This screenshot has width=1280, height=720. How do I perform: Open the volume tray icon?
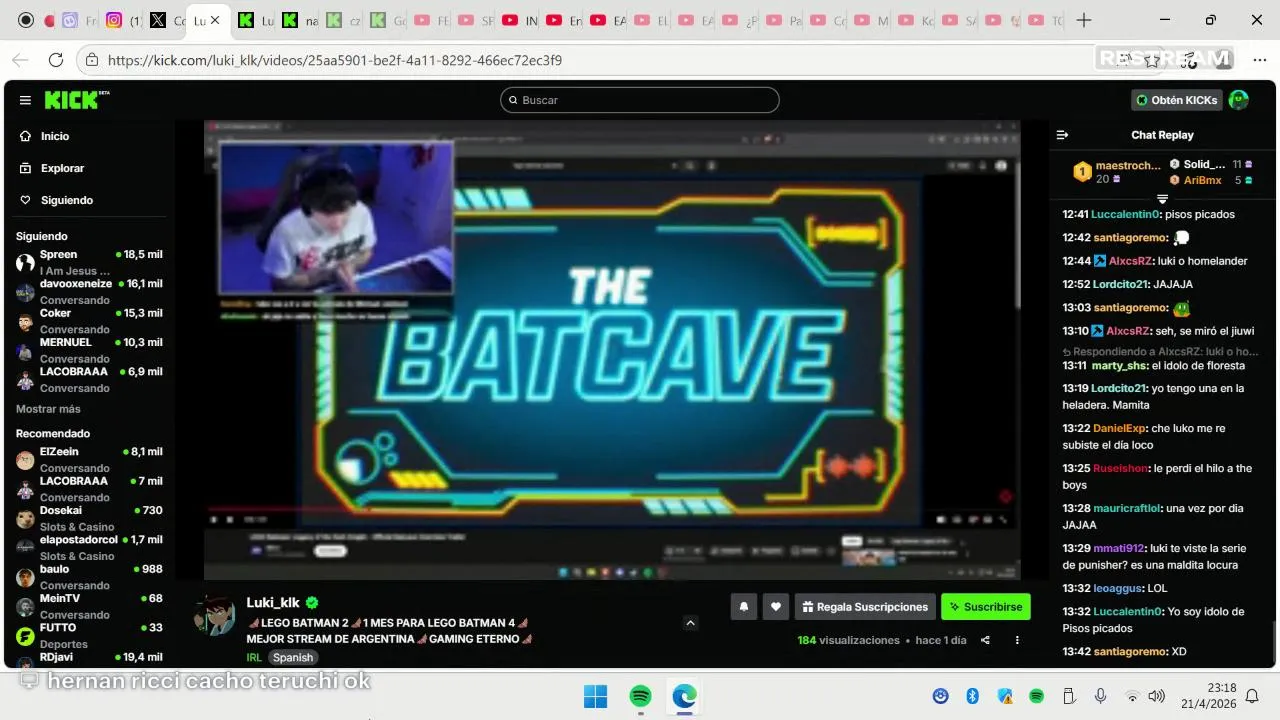[x=1157, y=696]
